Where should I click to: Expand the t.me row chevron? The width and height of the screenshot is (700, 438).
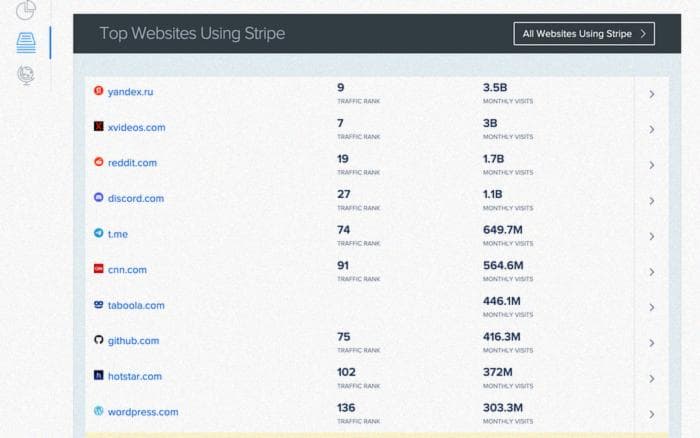tap(652, 236)
